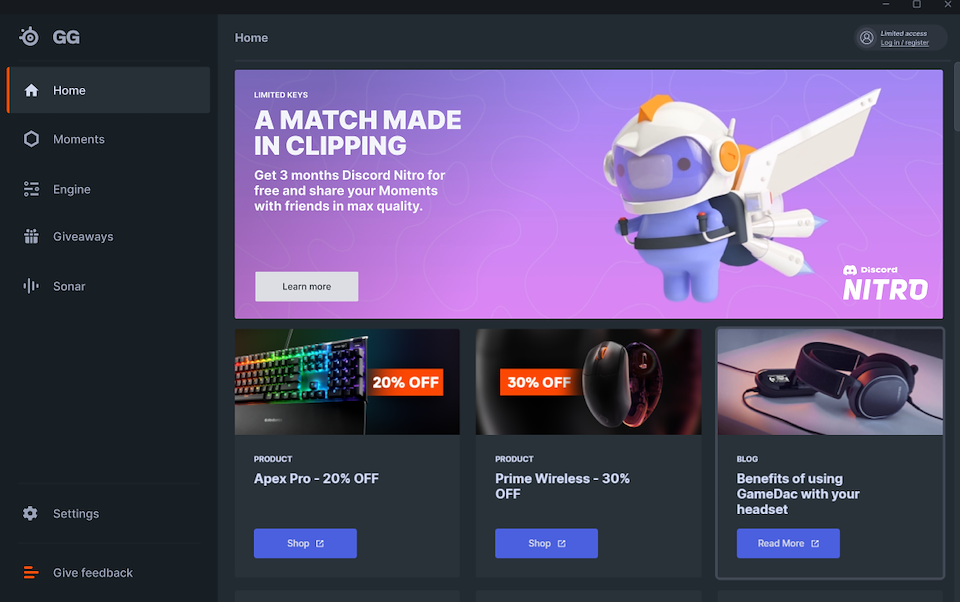Click the Sonar waveform icon
The width and height of the screenshot is (960, 602).
click(x=31, y=286)
